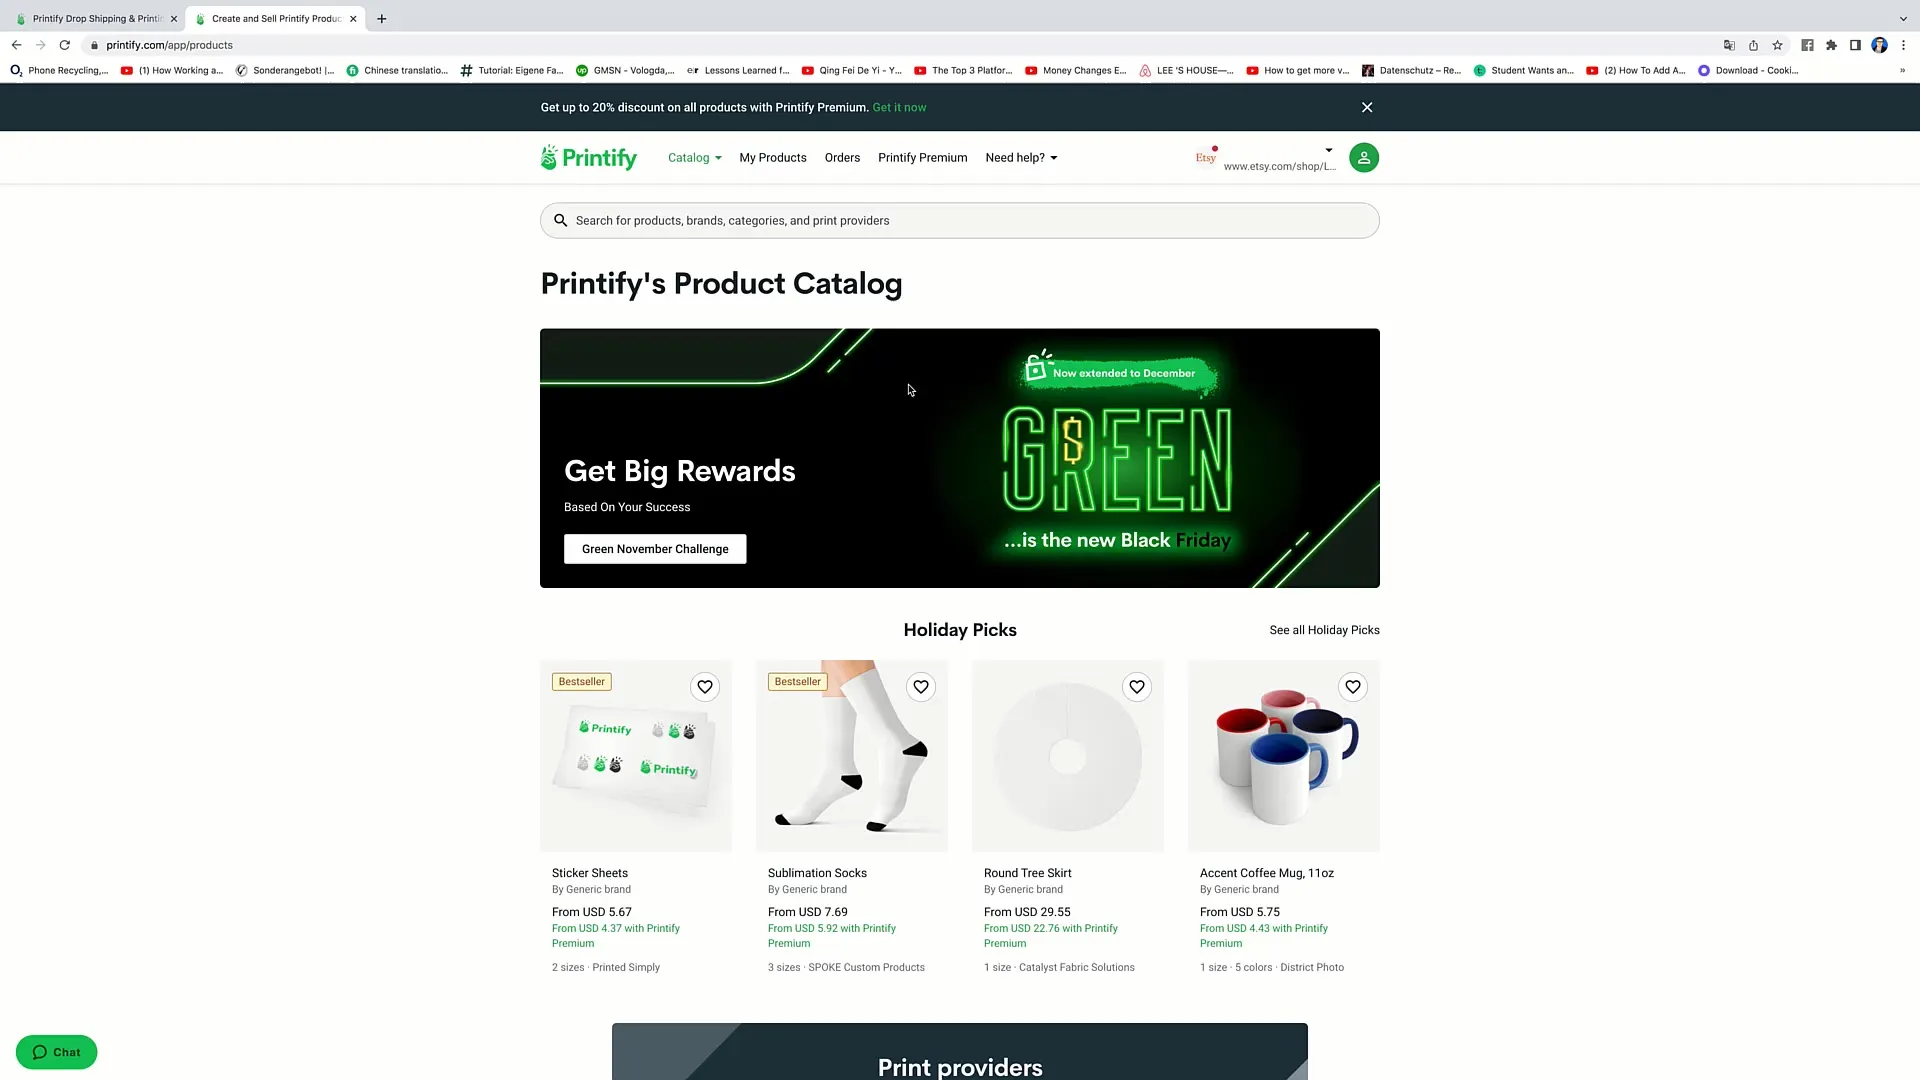The width and height of the screenshot is (1920, 1080).
Task: Click the user account icon
Action: (1364, 157)
